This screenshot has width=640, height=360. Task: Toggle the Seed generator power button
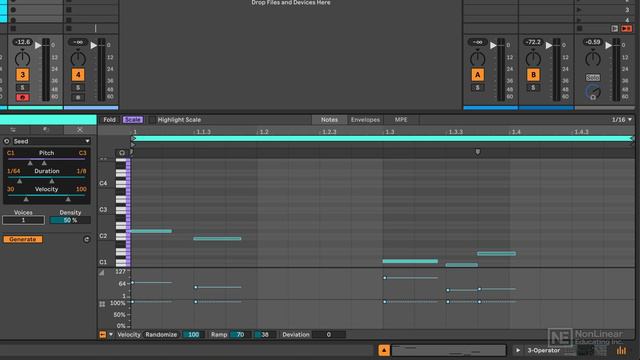point(6,141)
